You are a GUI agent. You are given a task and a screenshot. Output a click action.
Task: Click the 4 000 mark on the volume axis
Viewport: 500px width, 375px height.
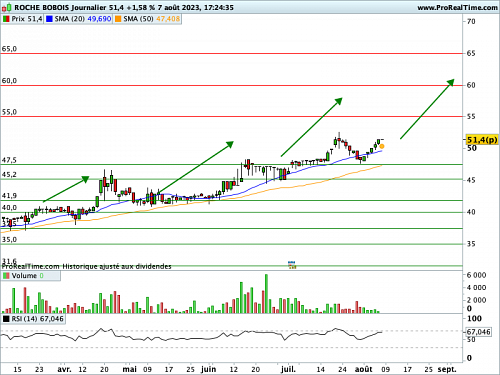[476, 287]
